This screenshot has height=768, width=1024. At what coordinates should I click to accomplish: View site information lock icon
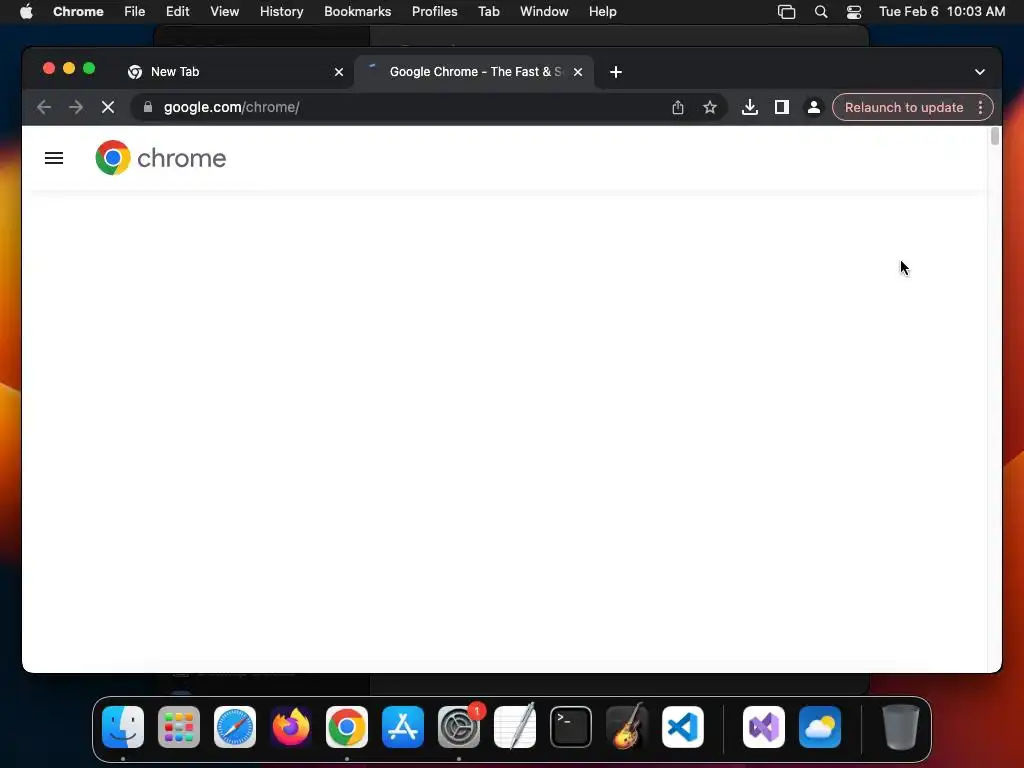(148, 107)
